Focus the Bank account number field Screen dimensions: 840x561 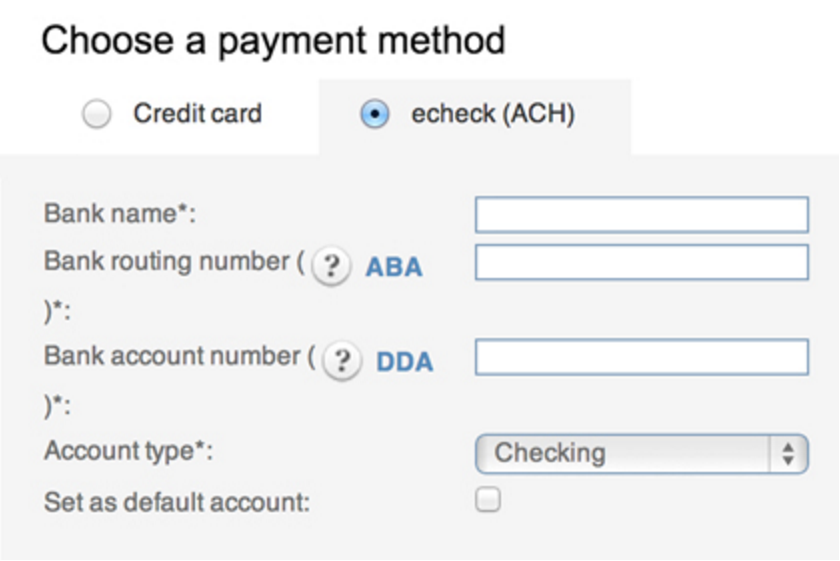pos(642,357)
